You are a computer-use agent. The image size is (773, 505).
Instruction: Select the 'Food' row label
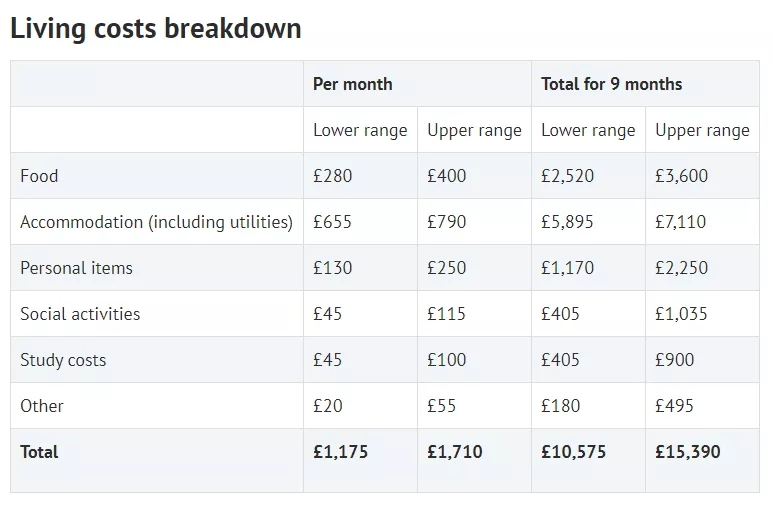[x=39, y=176]
